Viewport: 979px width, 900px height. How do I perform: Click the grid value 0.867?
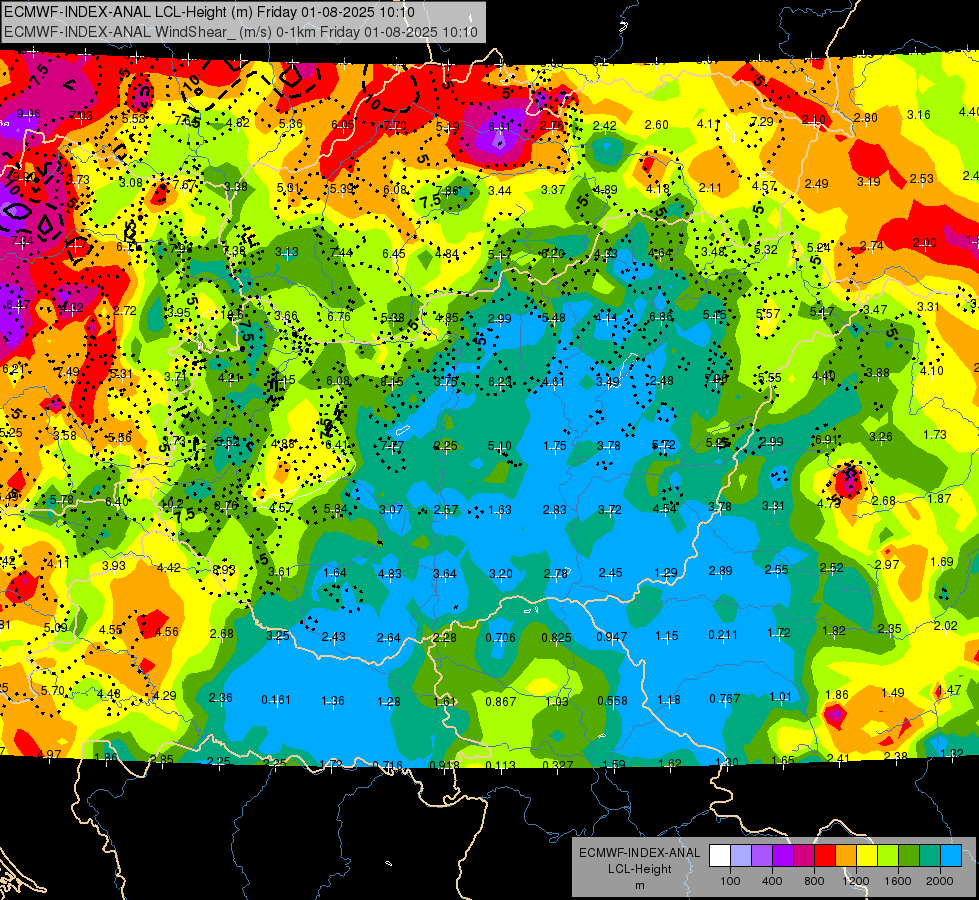(501, 702)
